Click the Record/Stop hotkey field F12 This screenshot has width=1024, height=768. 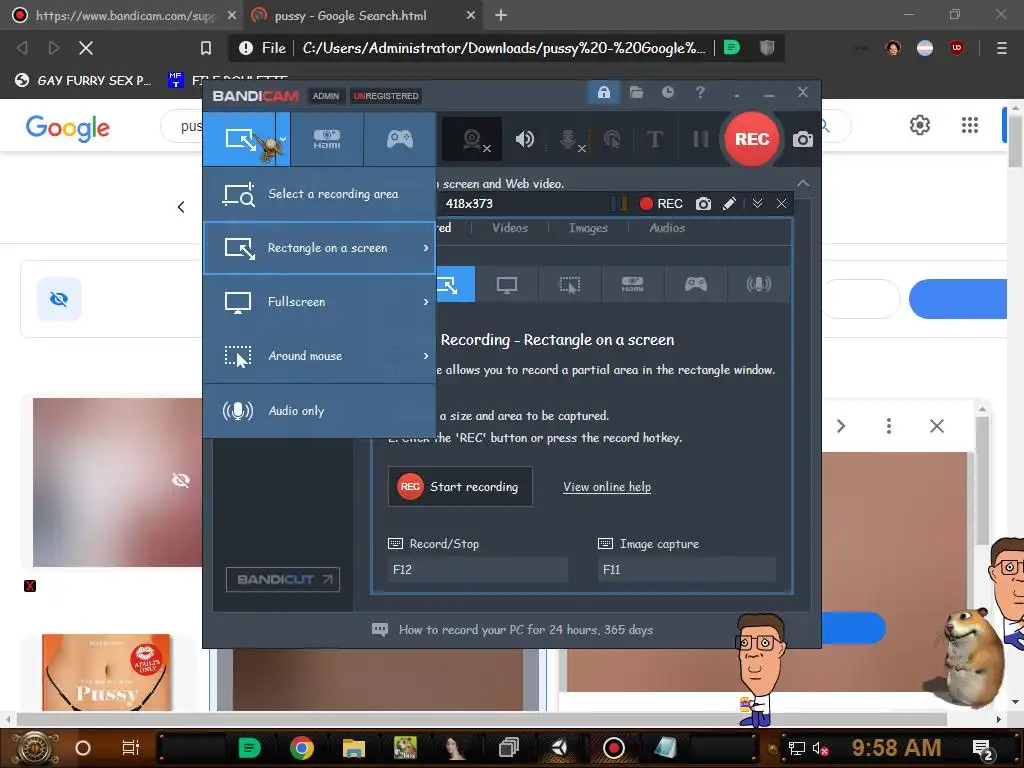point(478,569)
